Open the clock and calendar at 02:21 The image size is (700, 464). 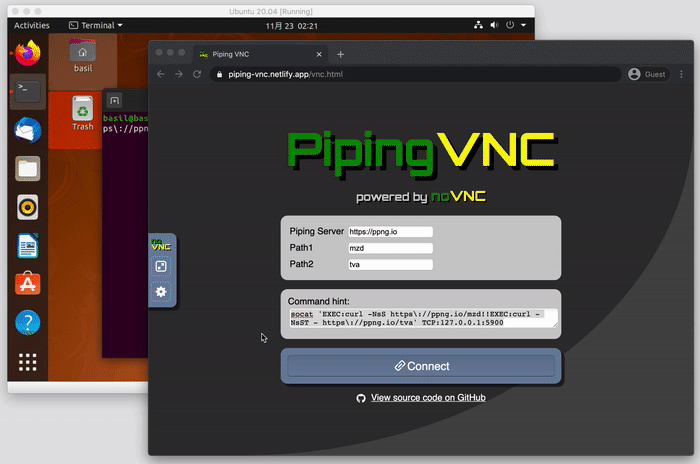pos(292,26)
